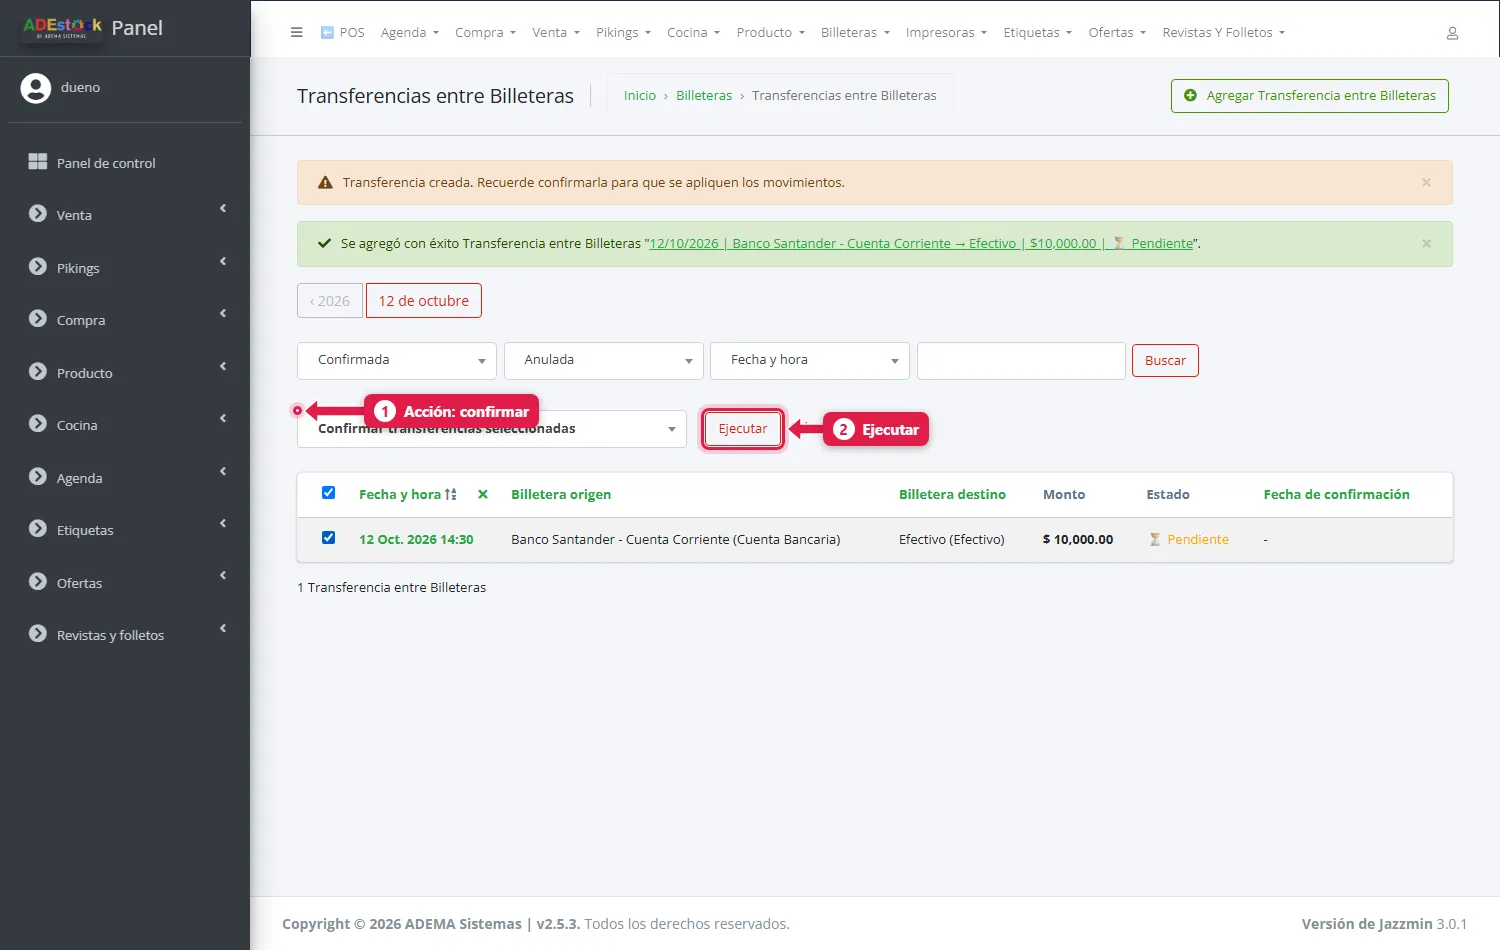Expand the Agenda sidebar section
Image resolution: width=1500 pixels, height=950 pixels.
tap(125, 478)
